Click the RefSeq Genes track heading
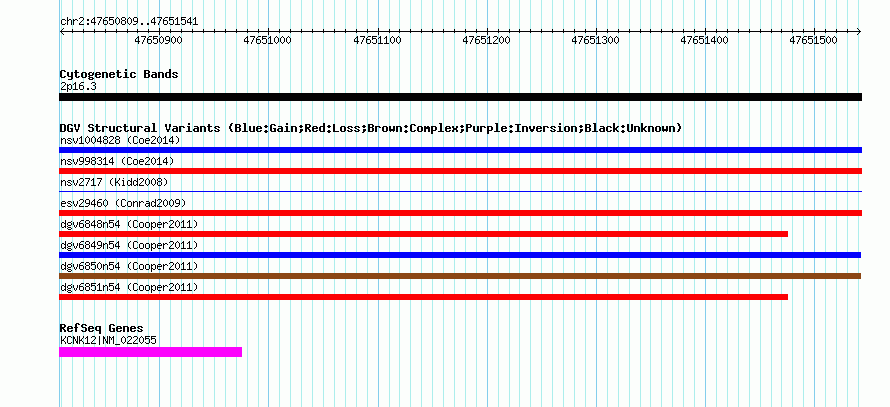The image size is (890, 407). click(x=101, y=328)
